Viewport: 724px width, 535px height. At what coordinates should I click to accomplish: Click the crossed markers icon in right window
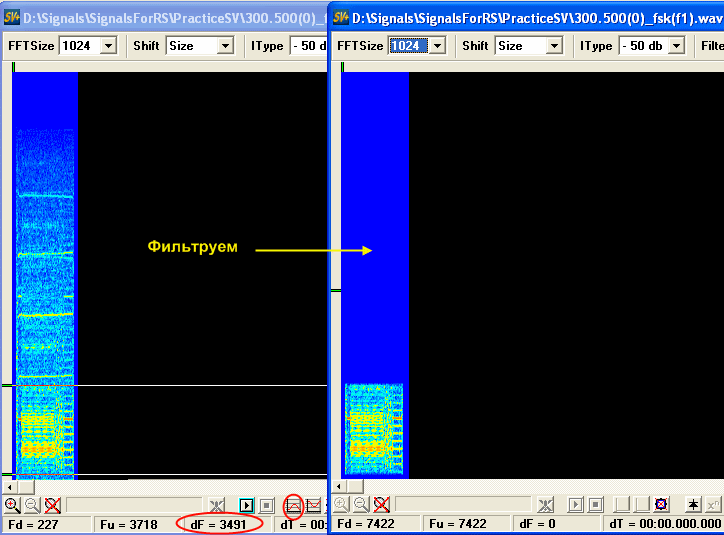point(546,505)
